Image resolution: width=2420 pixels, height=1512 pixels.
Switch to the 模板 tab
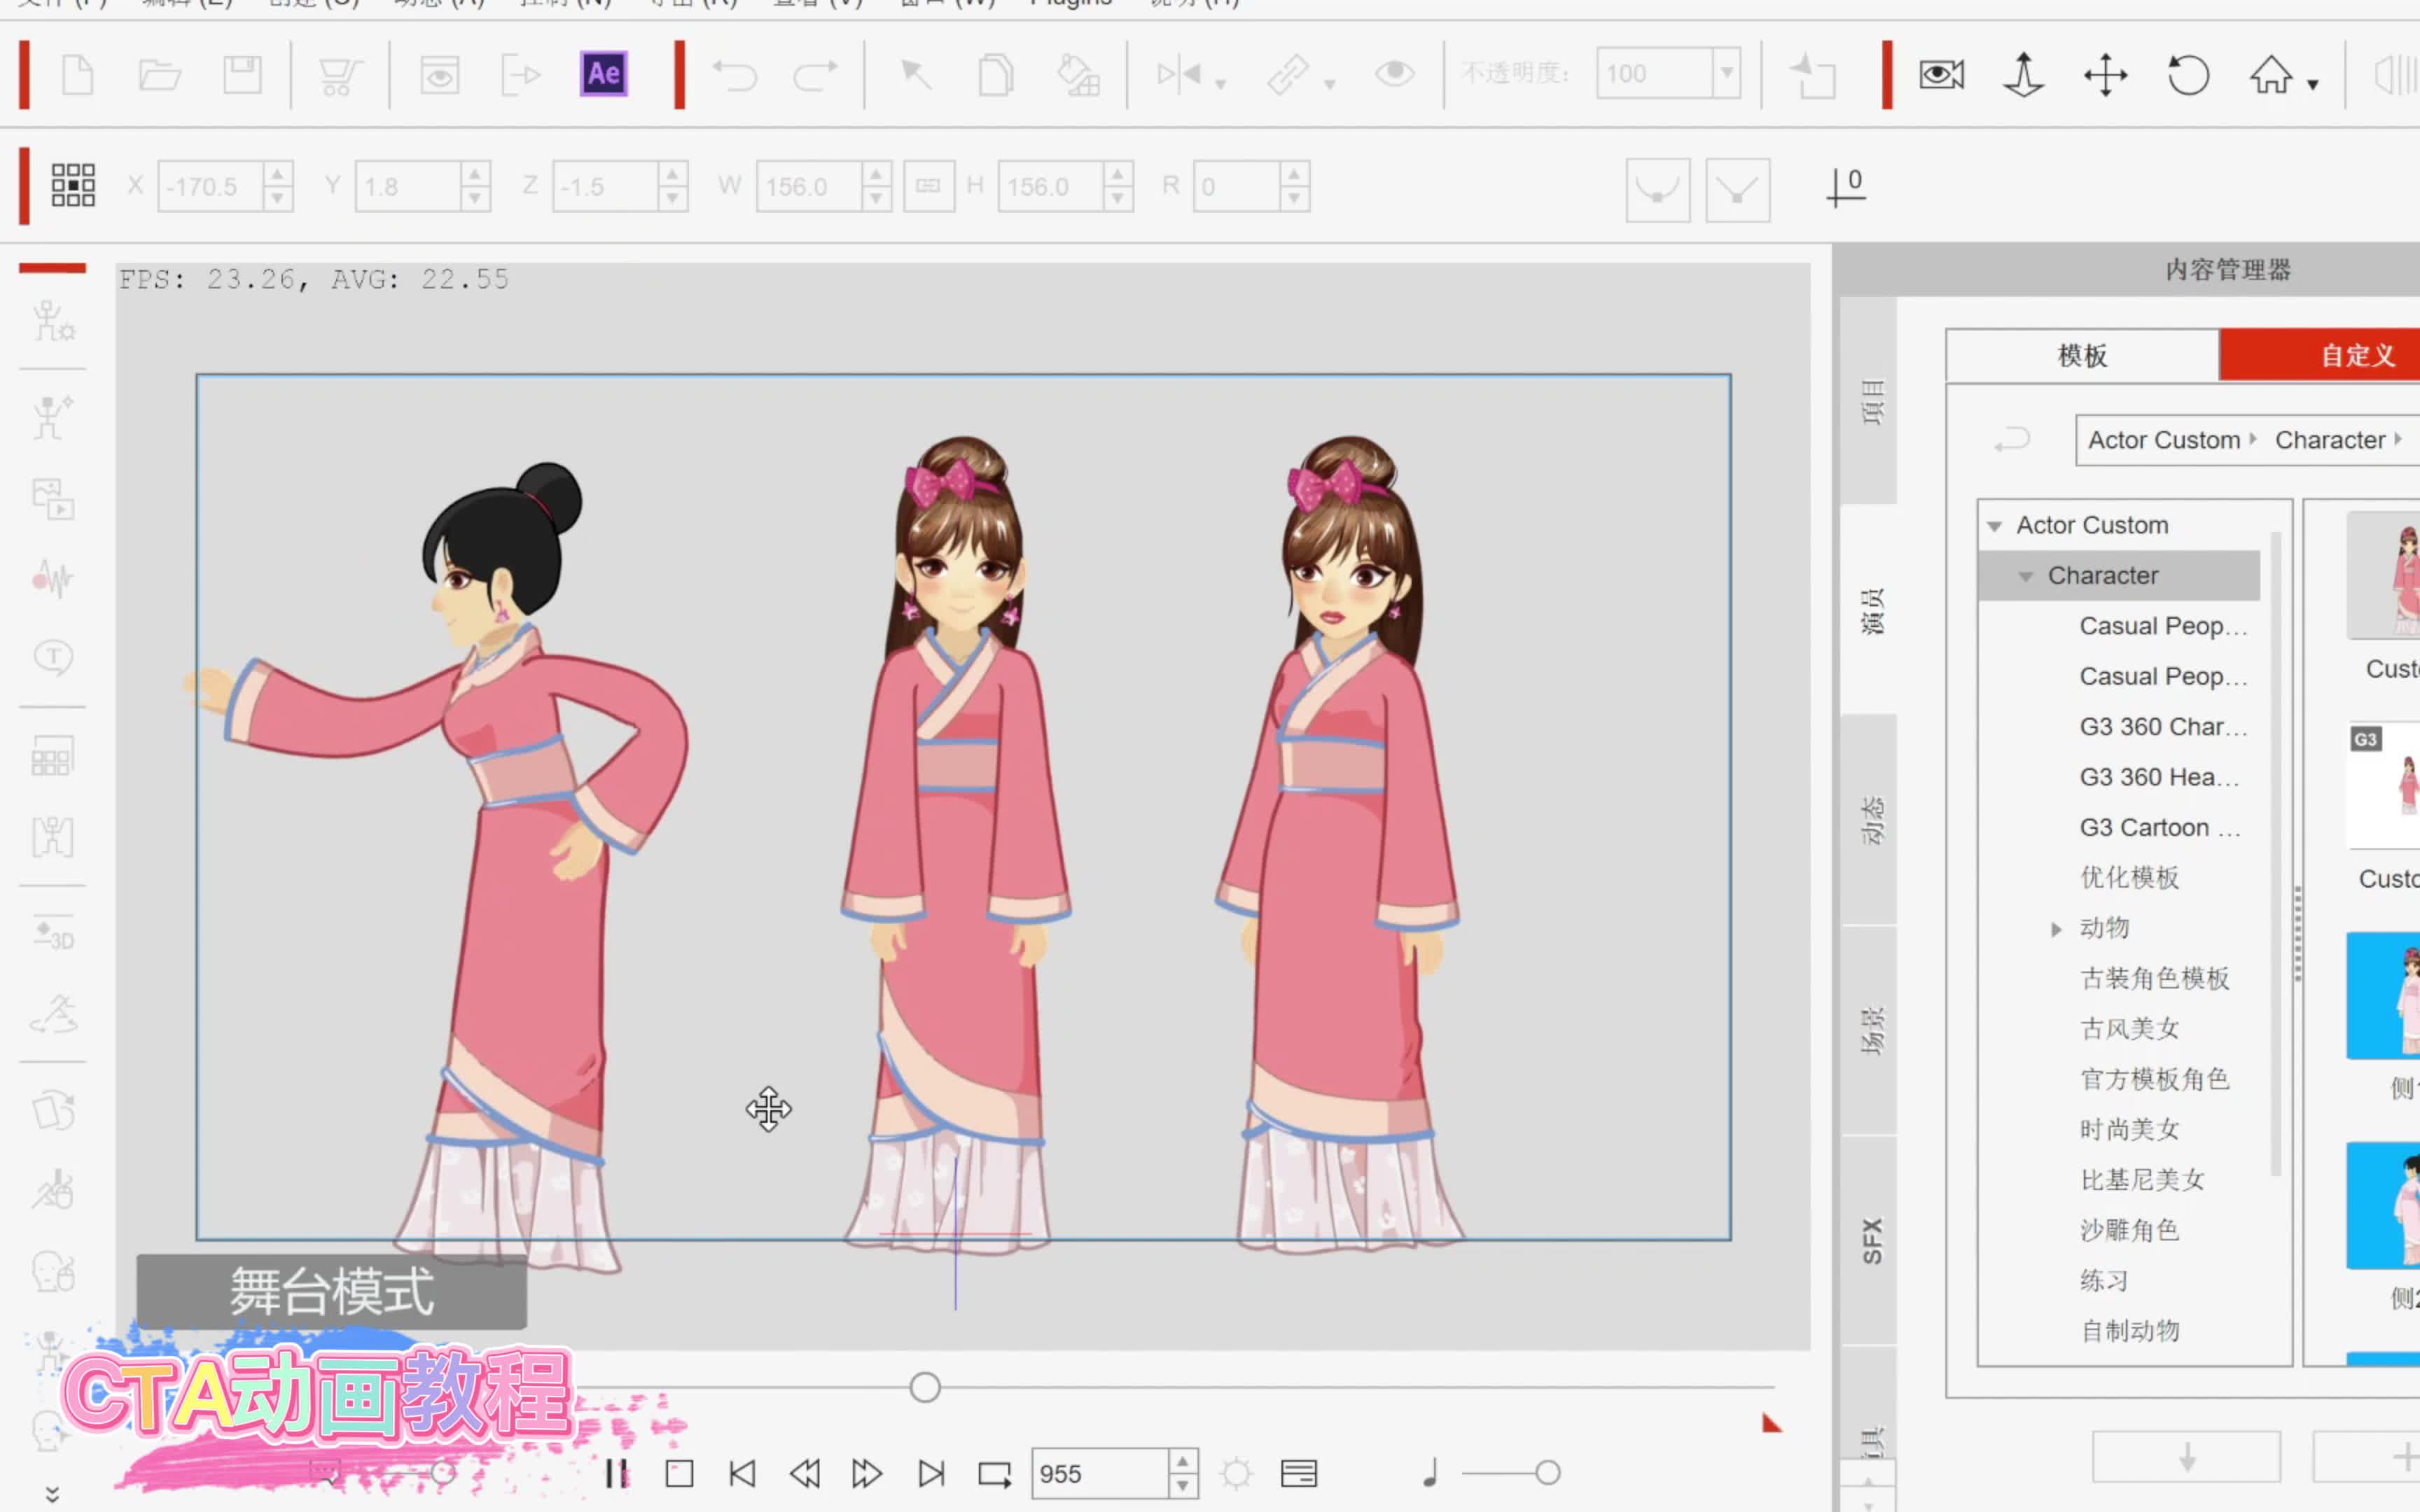(x=2082, y=355)
